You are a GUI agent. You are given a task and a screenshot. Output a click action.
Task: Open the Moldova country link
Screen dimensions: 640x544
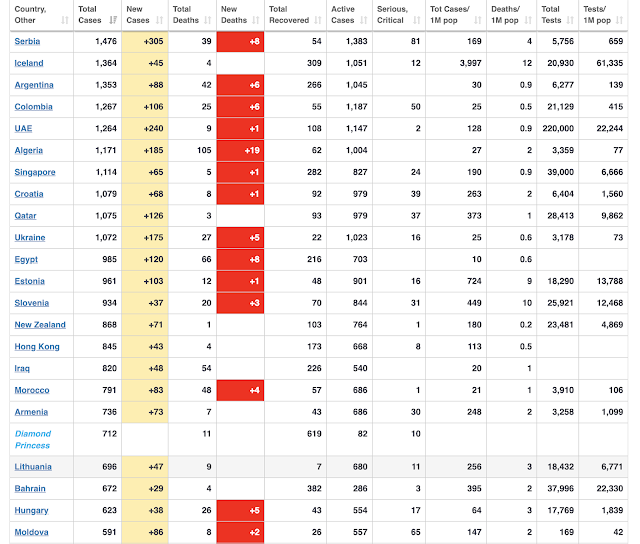(x=31, y=532)
